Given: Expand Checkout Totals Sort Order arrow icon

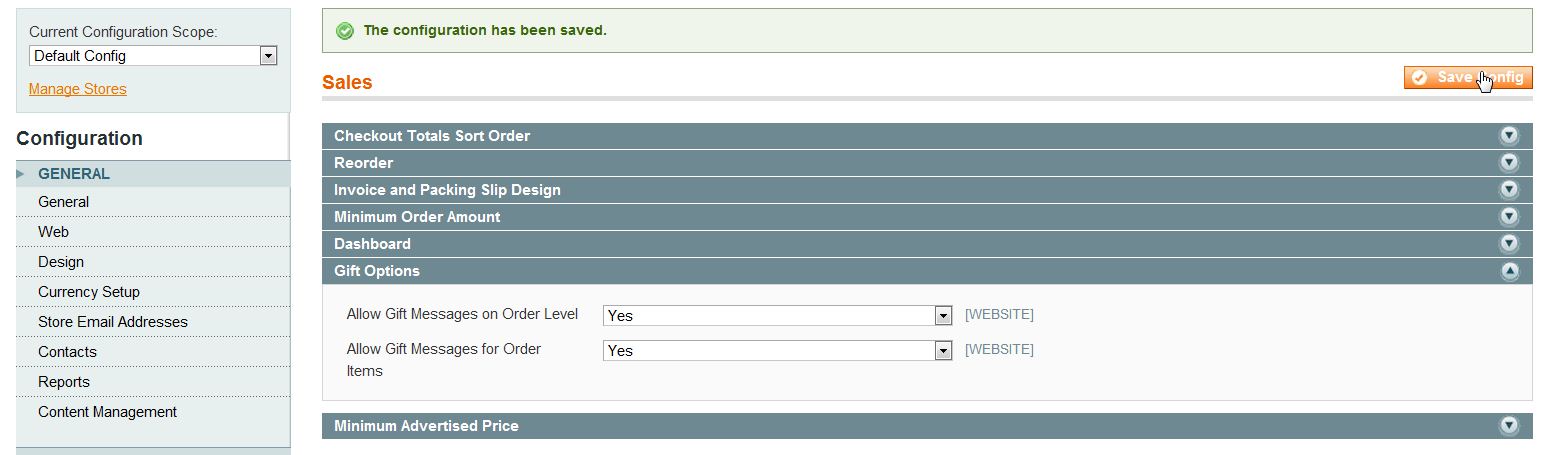Looking at the screenshot, I should click(1509, 136).
